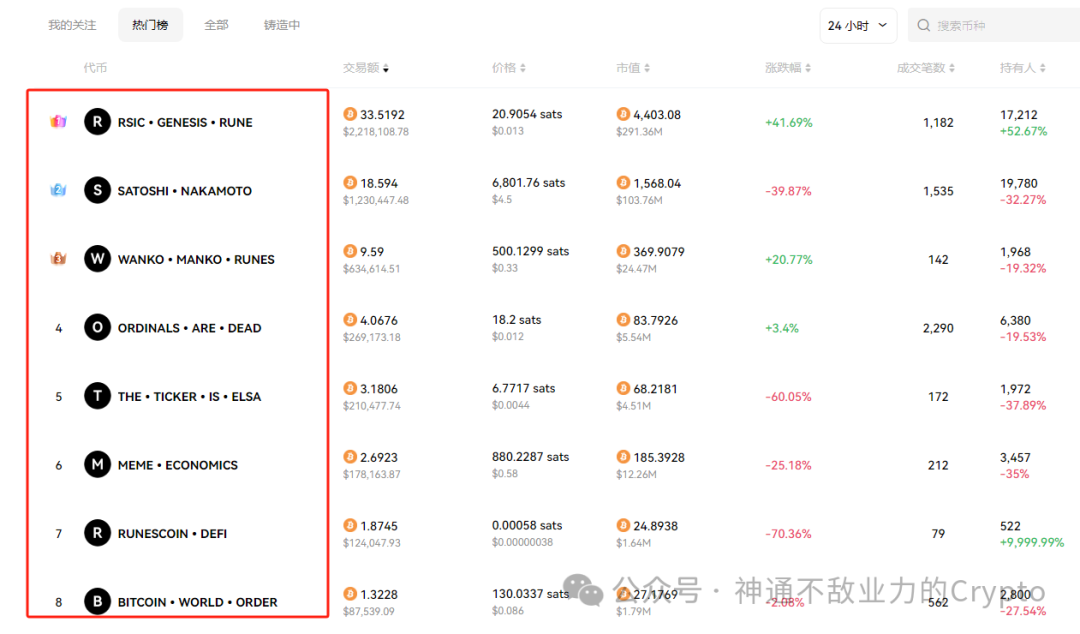The height and width of the screenshot is (634, 1080).
Task: Open ORDINALS • ARE • DEAD token
Action: pos(189,328)
